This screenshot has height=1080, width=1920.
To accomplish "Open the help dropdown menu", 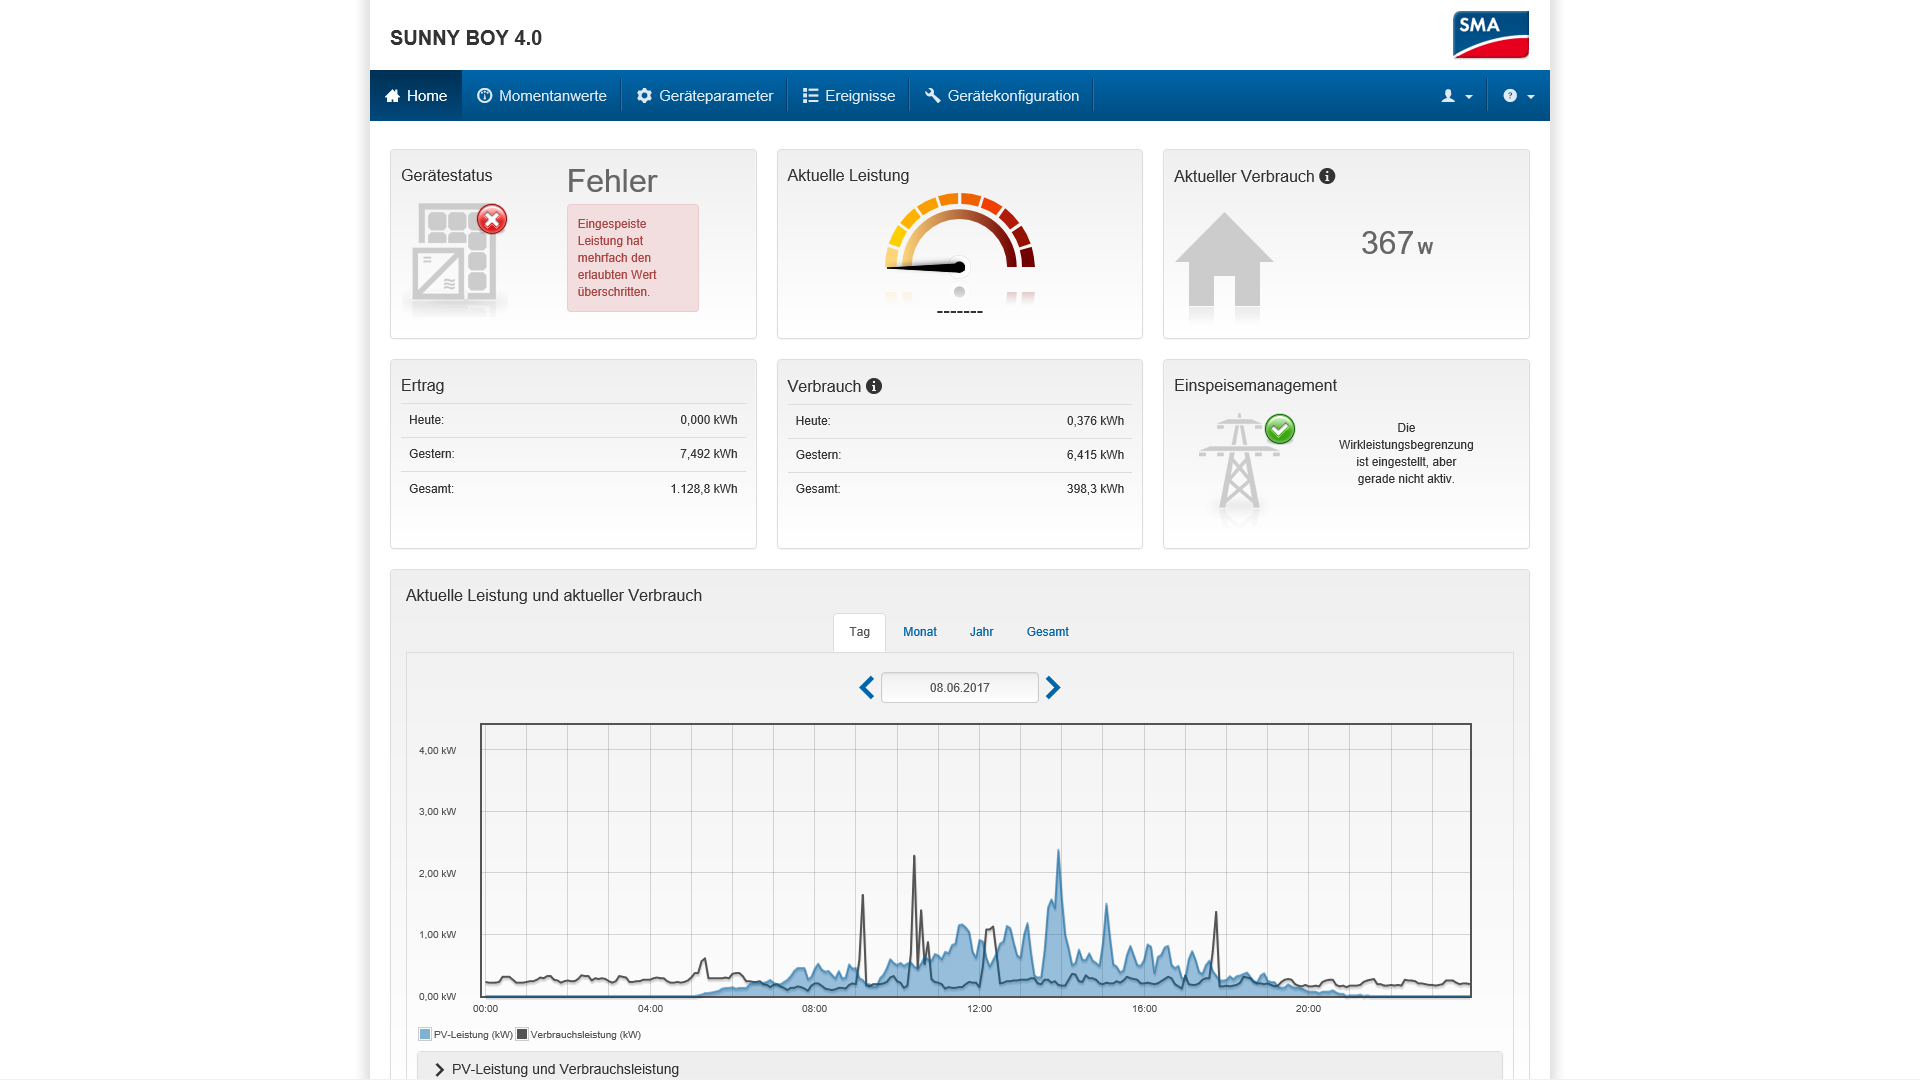I will (1518, 96).
